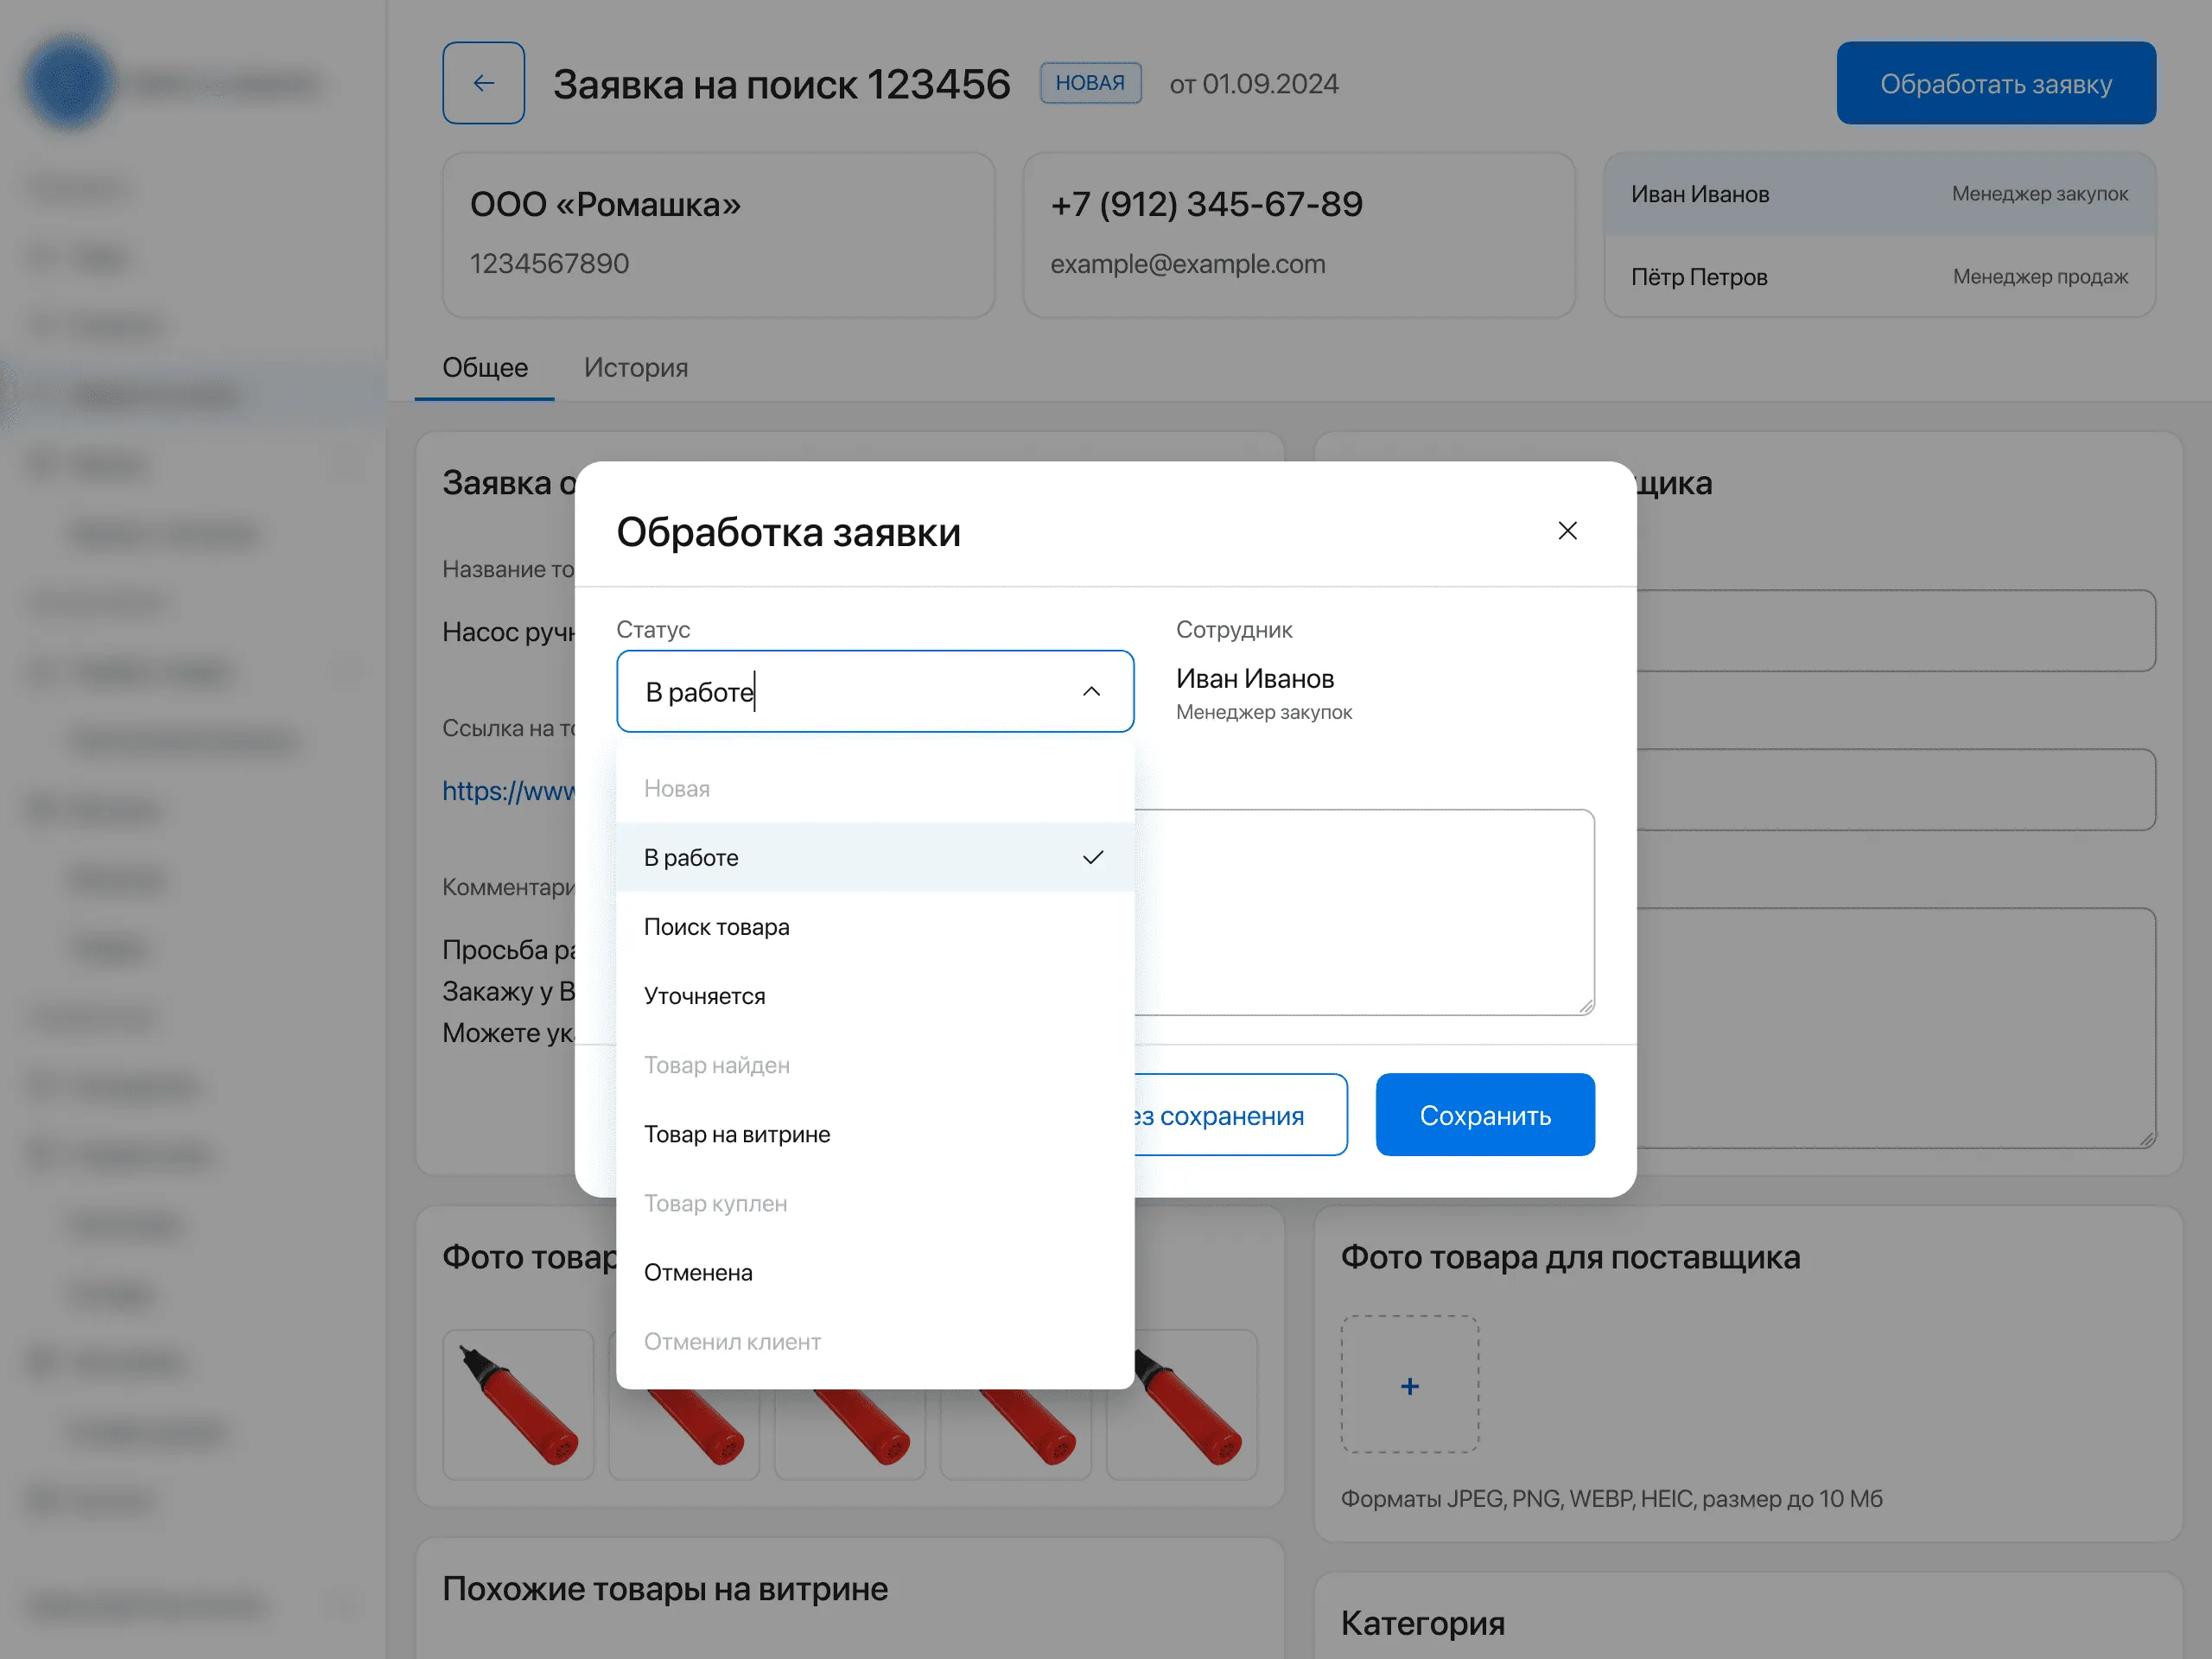The height and width of the screenshot is (1659, 2212).
Task: Choose Уточняется status
Action: click(875, 996)
